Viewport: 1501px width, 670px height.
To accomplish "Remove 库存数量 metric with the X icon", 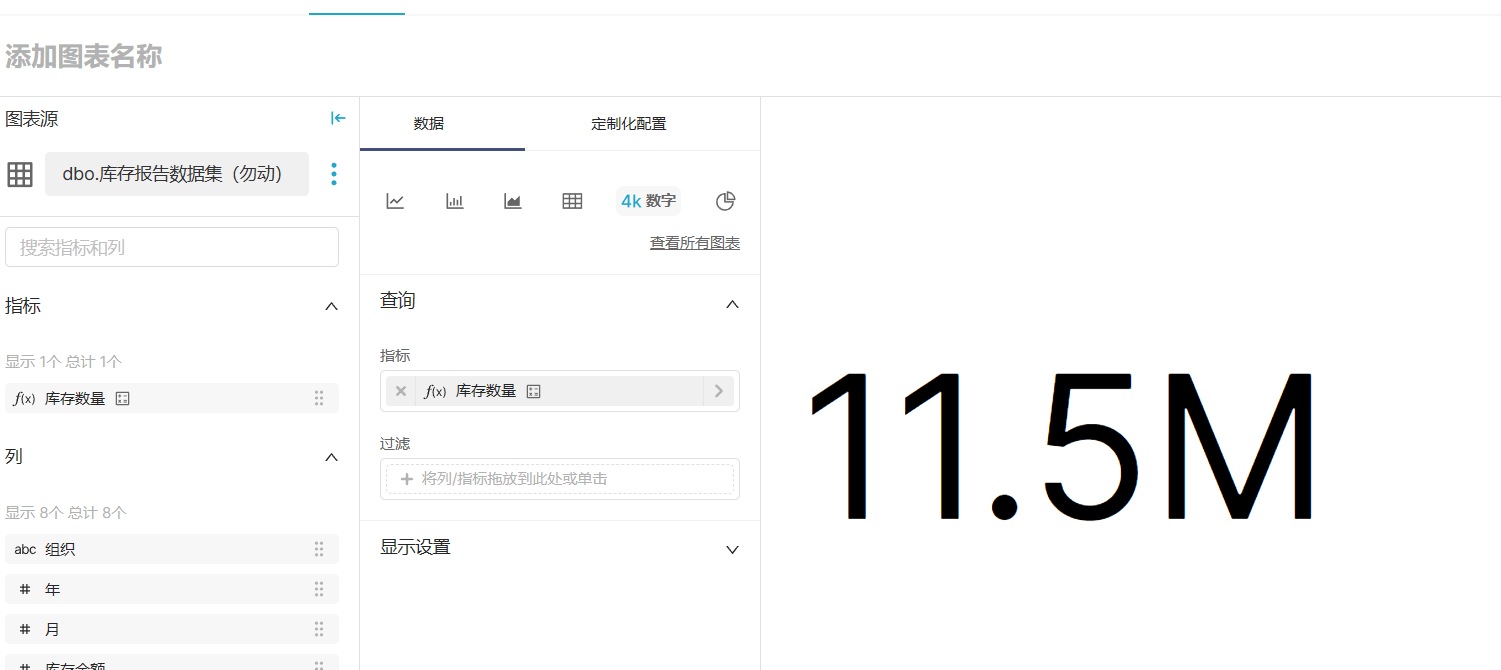I will [401, 391].
